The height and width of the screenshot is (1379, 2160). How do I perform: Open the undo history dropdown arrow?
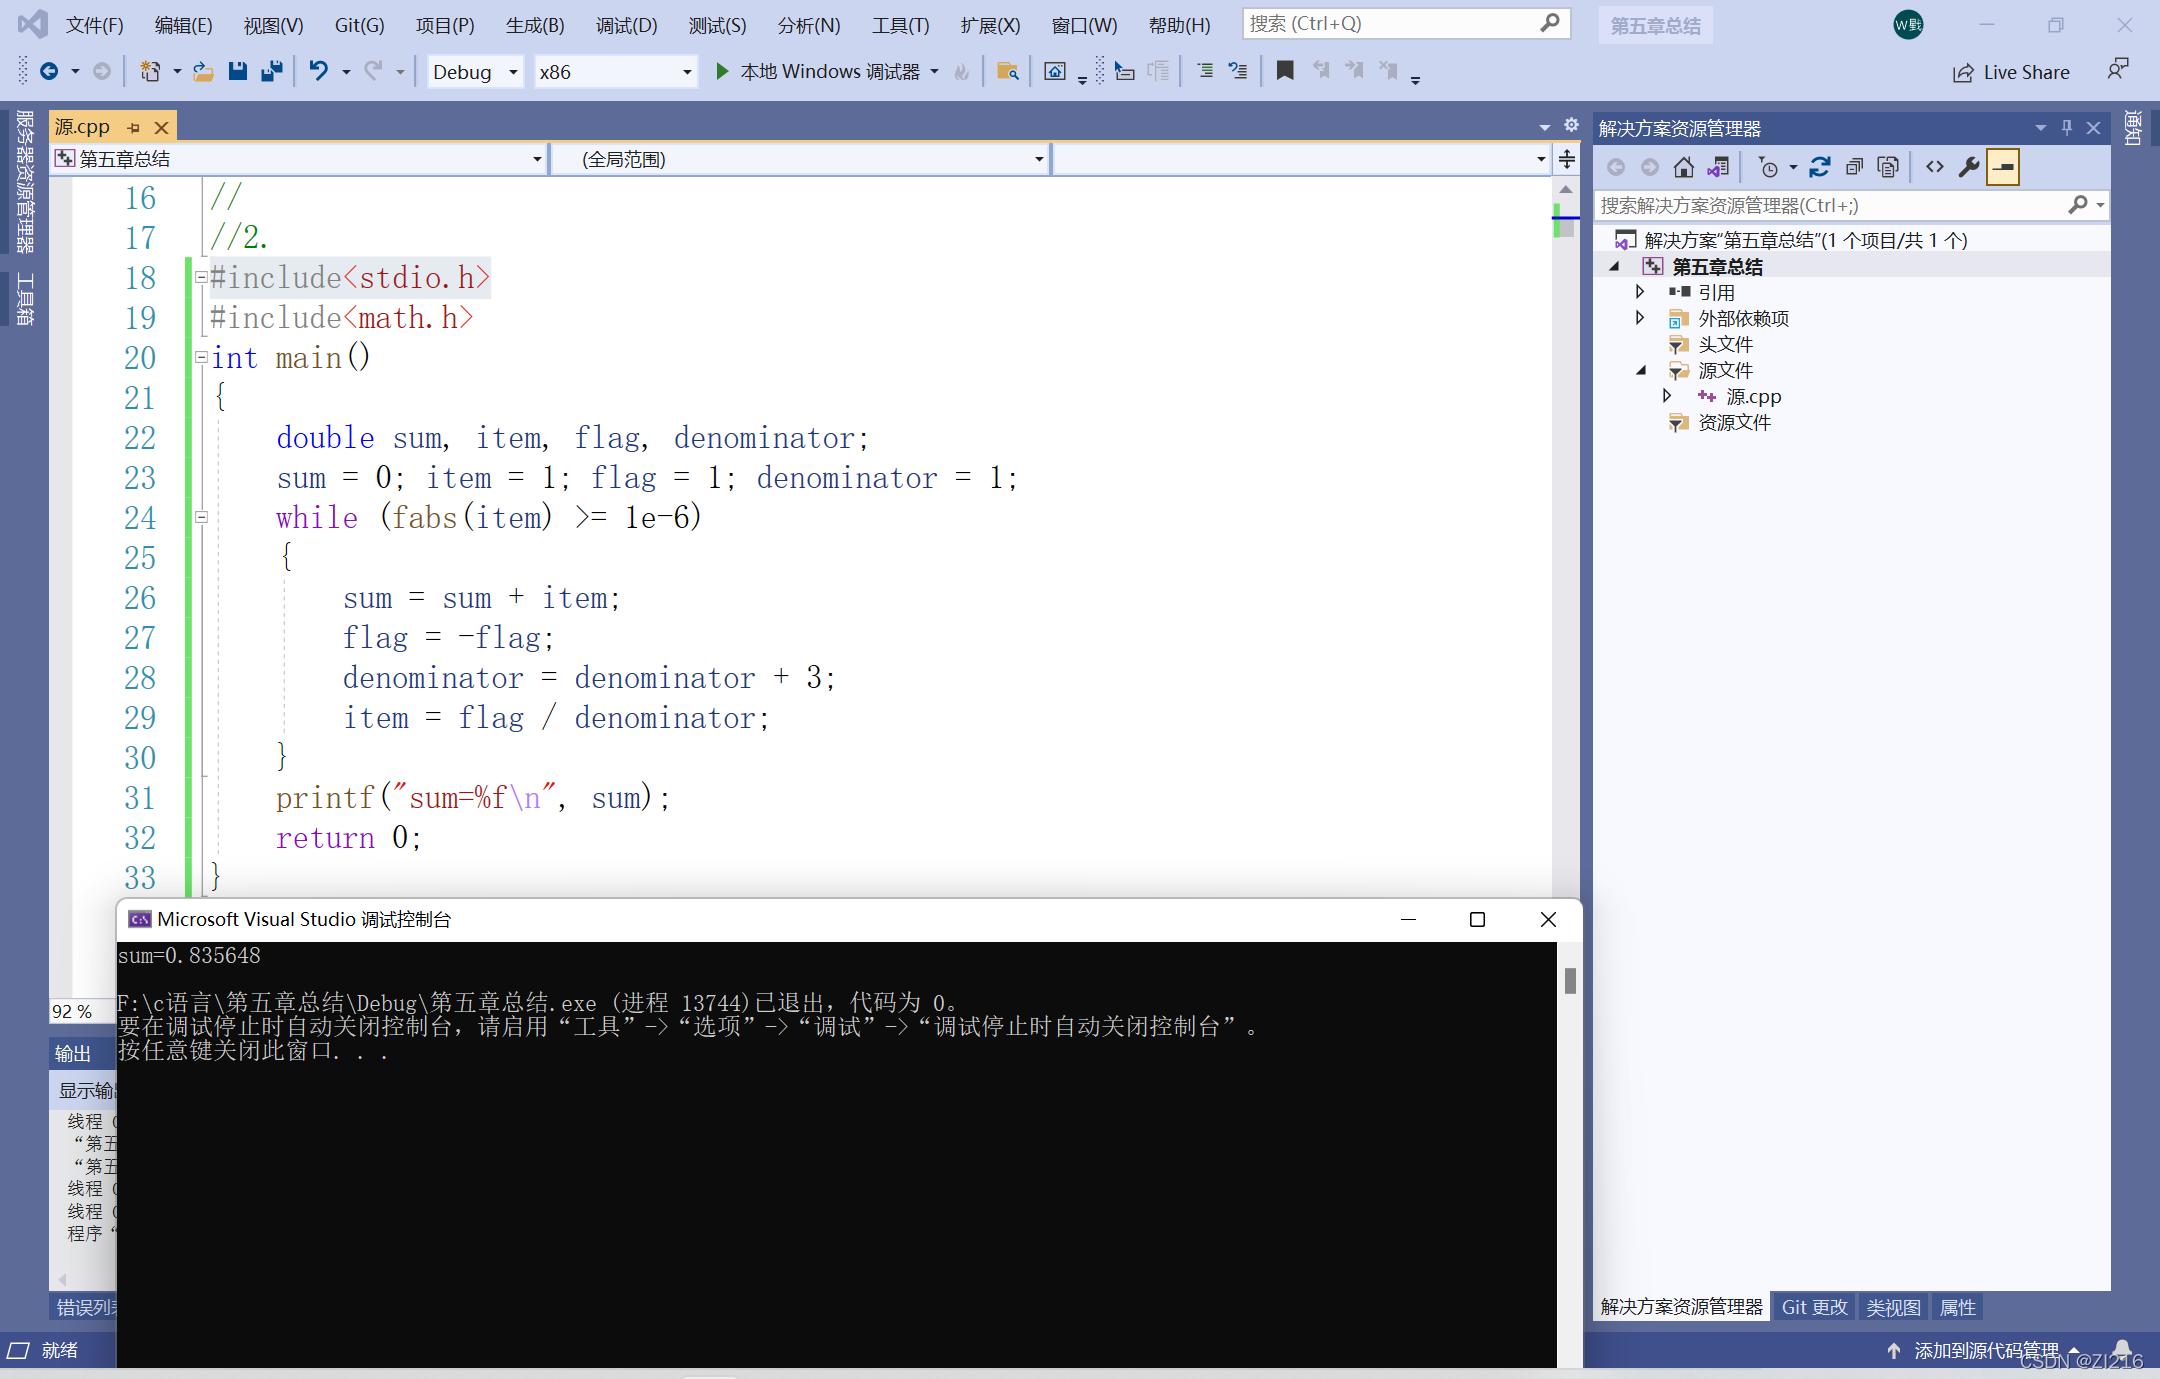click(x=346, y=71)
